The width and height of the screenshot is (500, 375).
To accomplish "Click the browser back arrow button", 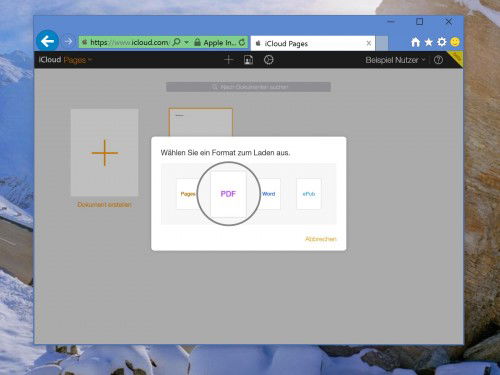I will pos(47,41).
